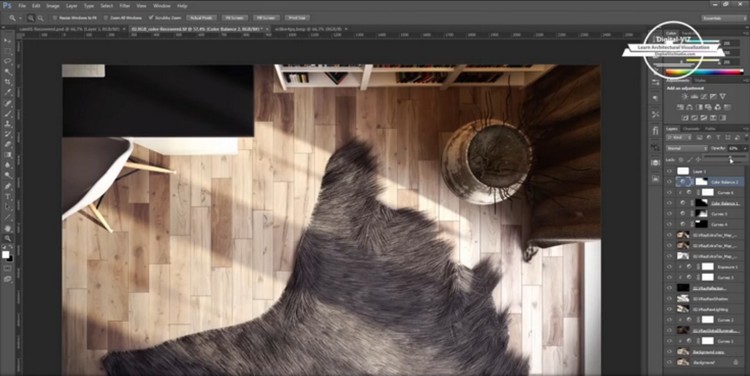
Task: Pick a color from the spectrum ramp
Action: click(704, 72)
